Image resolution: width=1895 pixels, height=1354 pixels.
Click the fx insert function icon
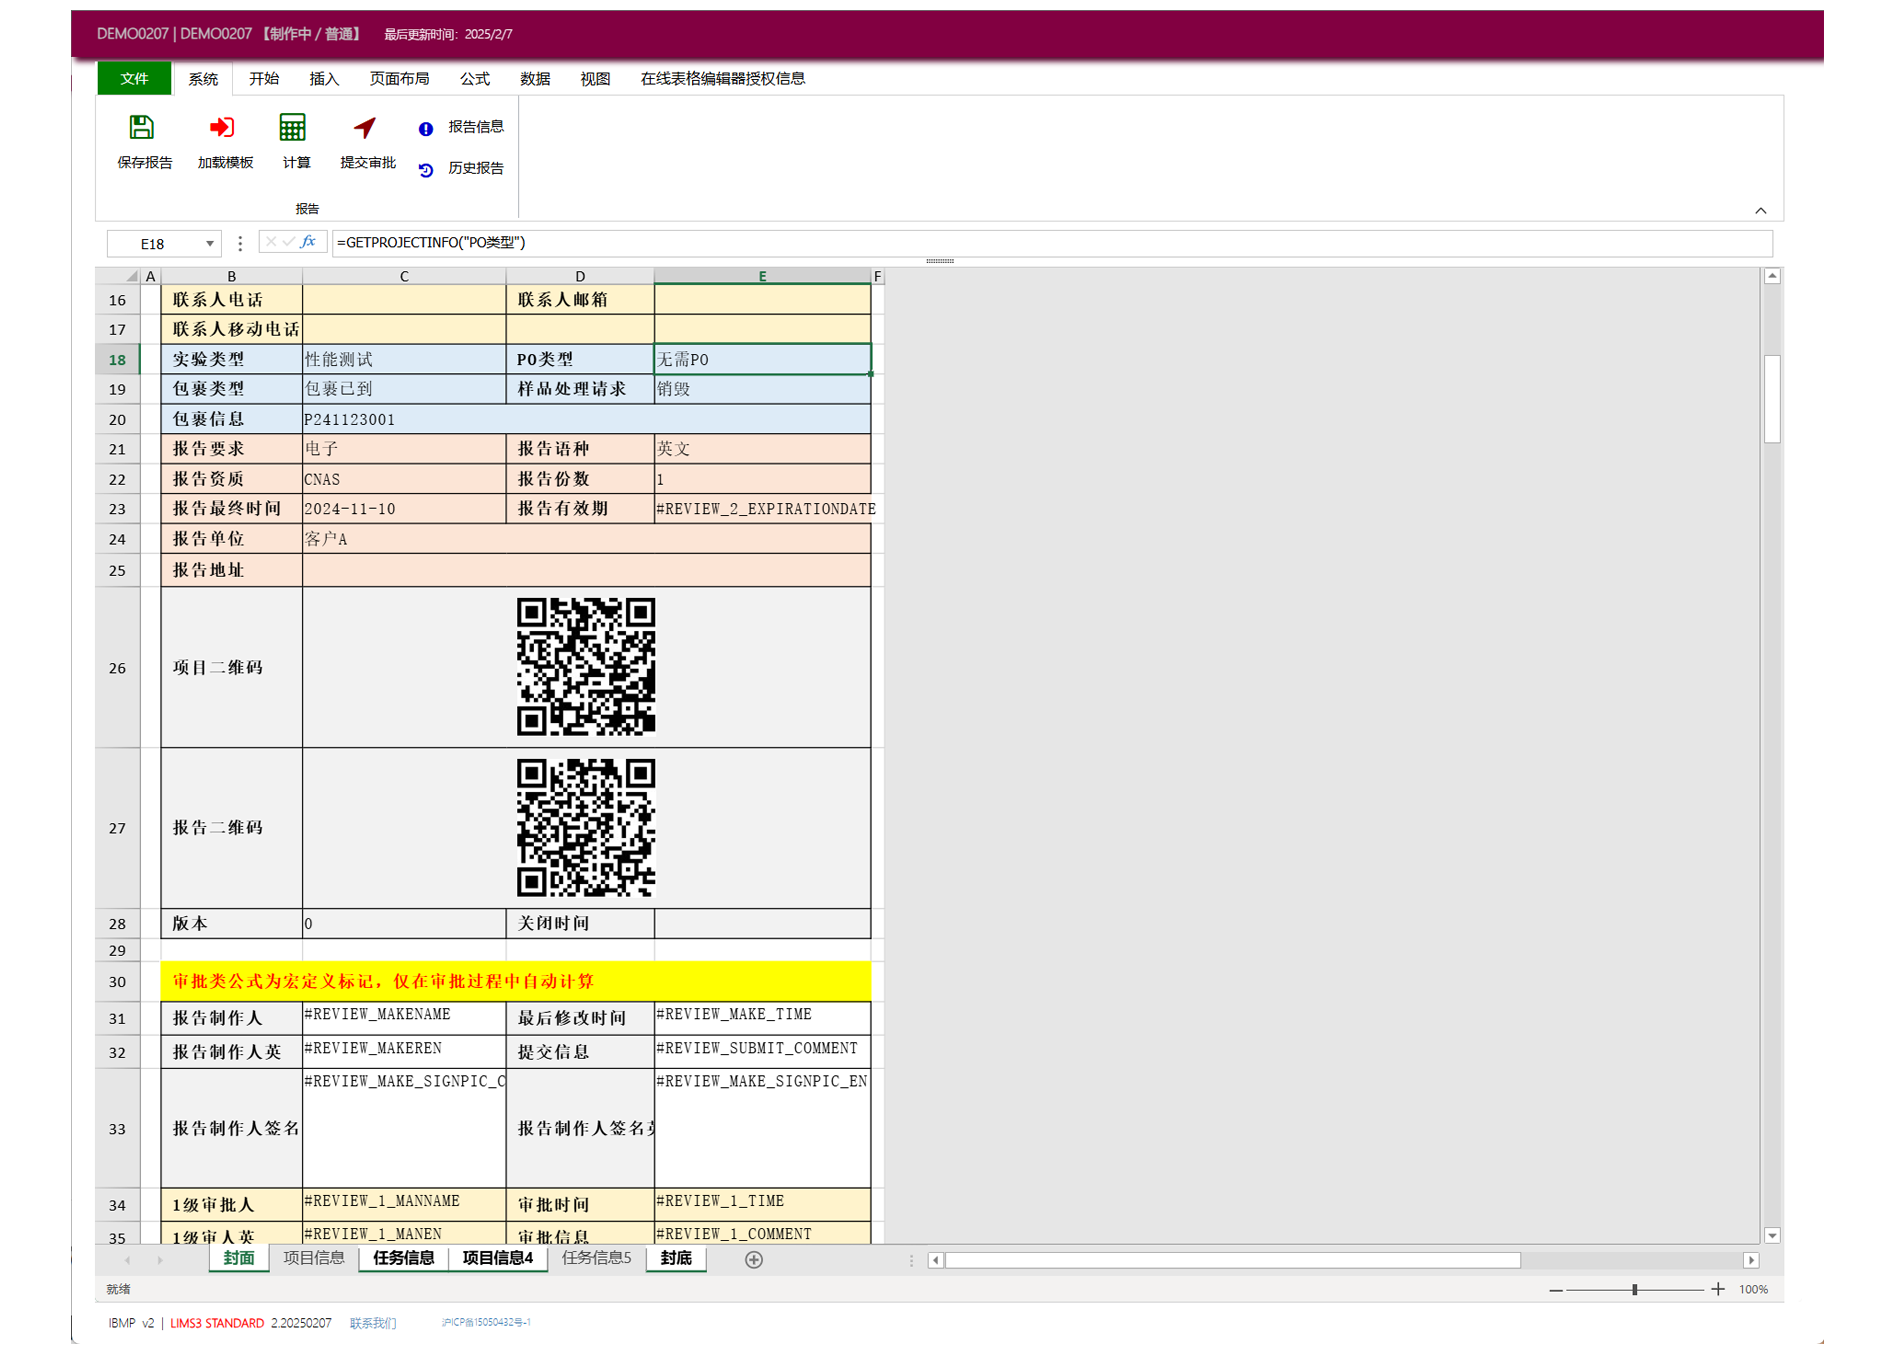click(x=308, y=242)
